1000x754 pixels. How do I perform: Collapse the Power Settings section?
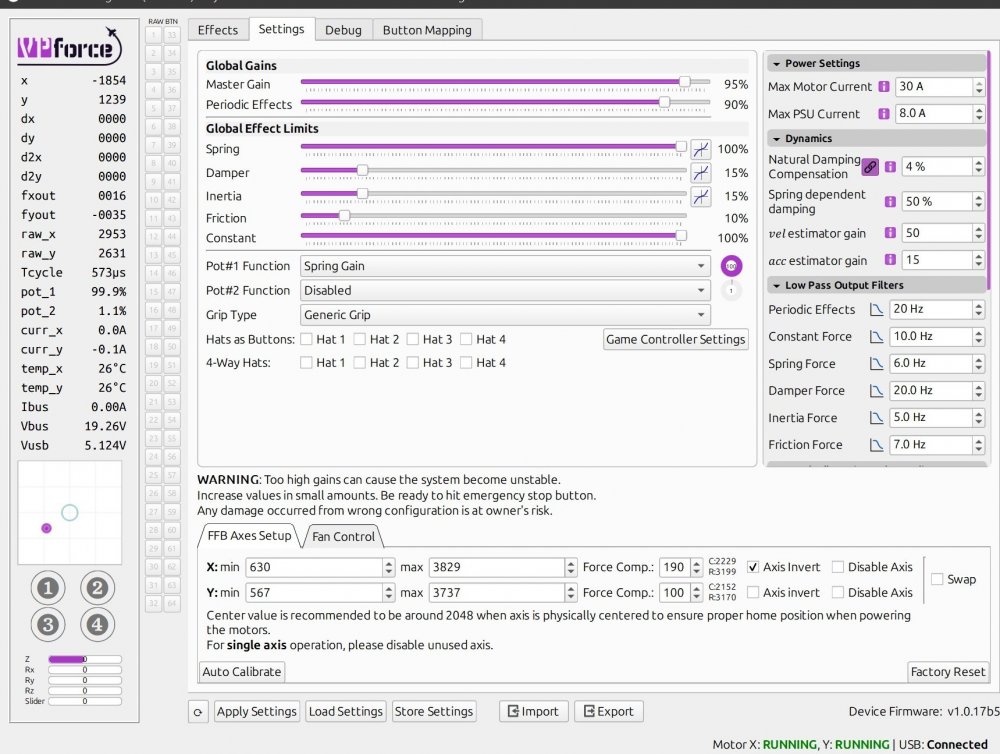click(775, 63)
